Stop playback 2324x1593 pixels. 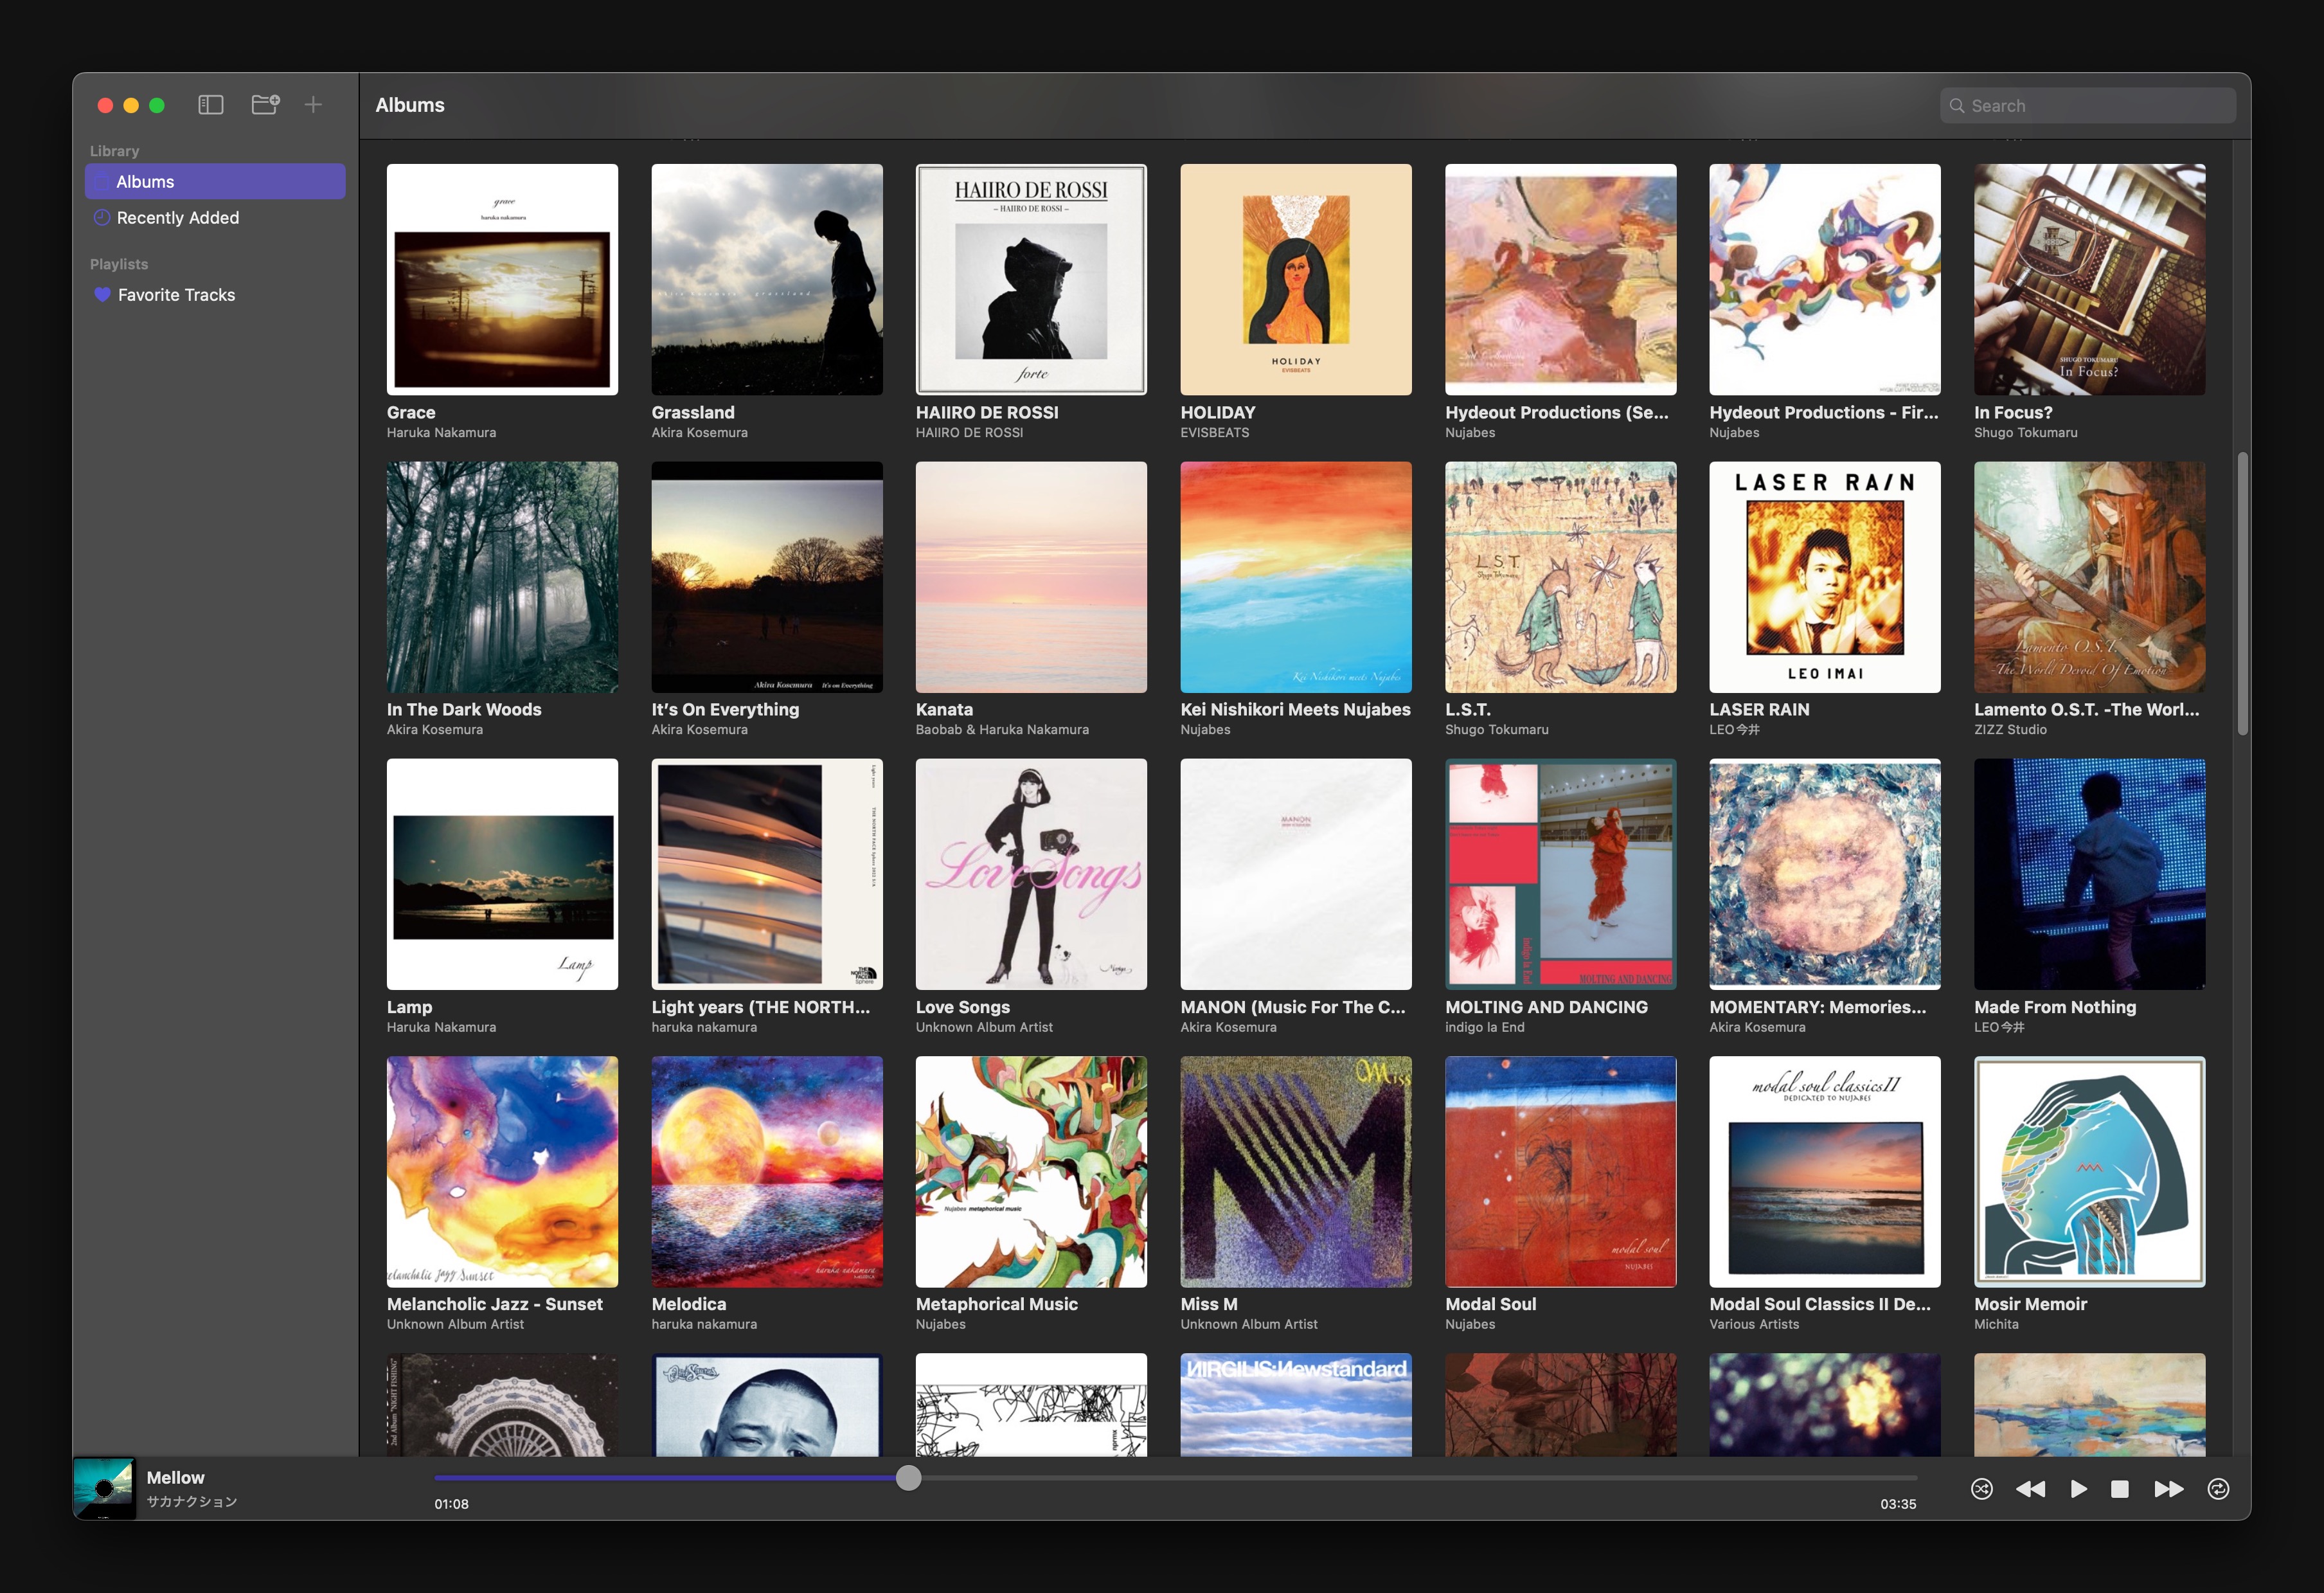(x=2119, y=1489)
